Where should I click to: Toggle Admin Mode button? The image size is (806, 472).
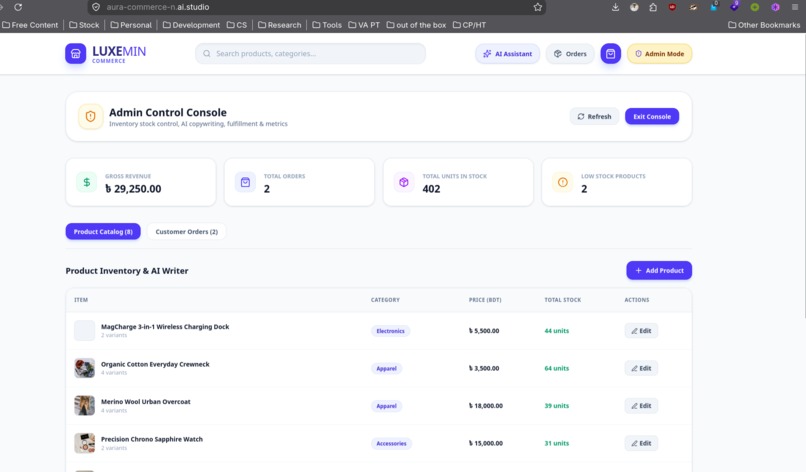tap(660, 53)
